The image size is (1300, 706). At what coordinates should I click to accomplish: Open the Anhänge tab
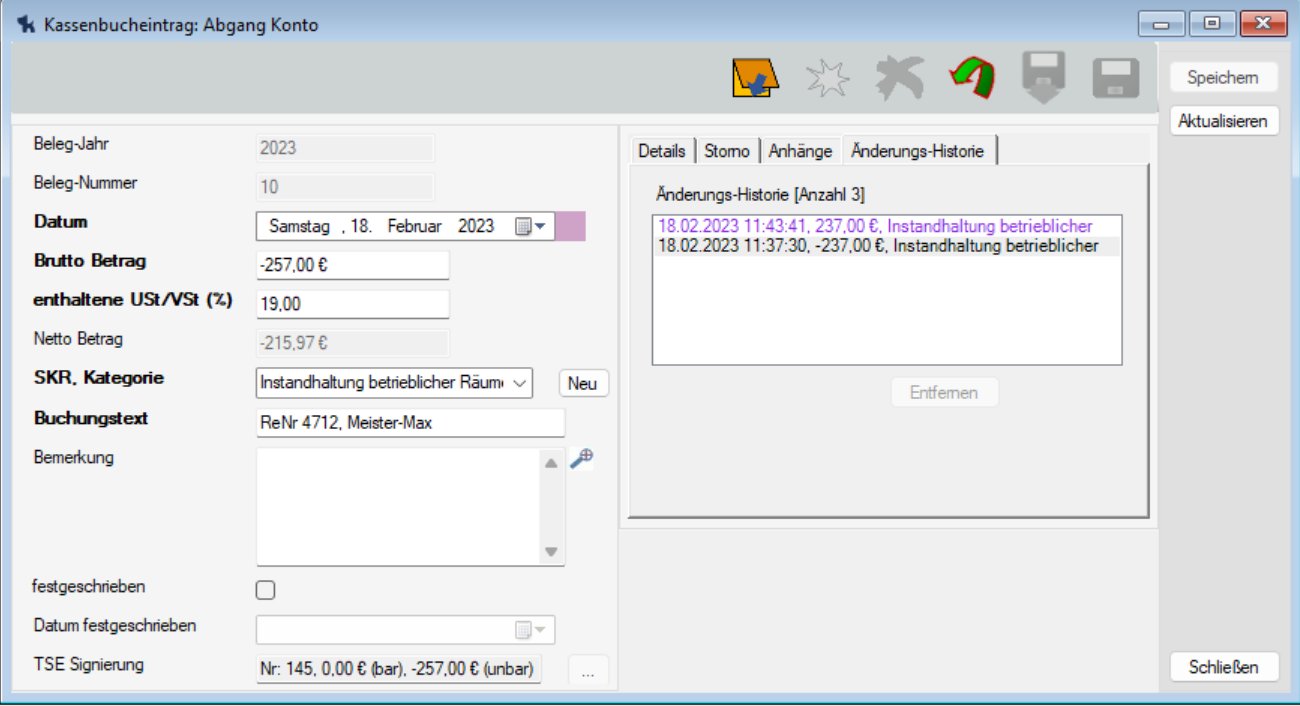click(800, 151)
